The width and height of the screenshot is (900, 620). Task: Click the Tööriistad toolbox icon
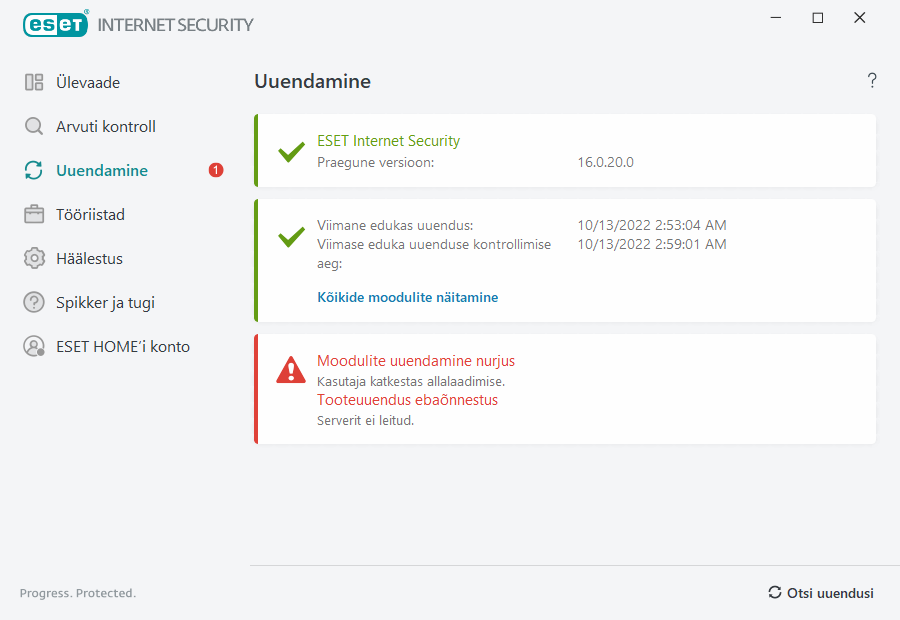tap(34, 215)
